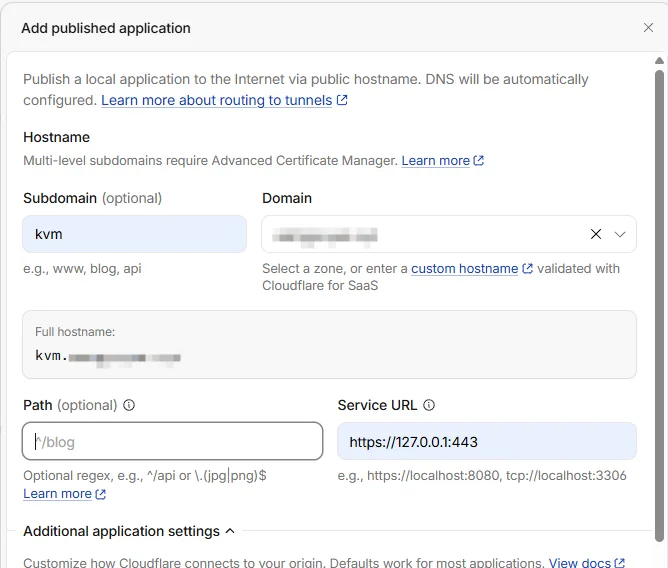Click the Hostname section heading

57,137
